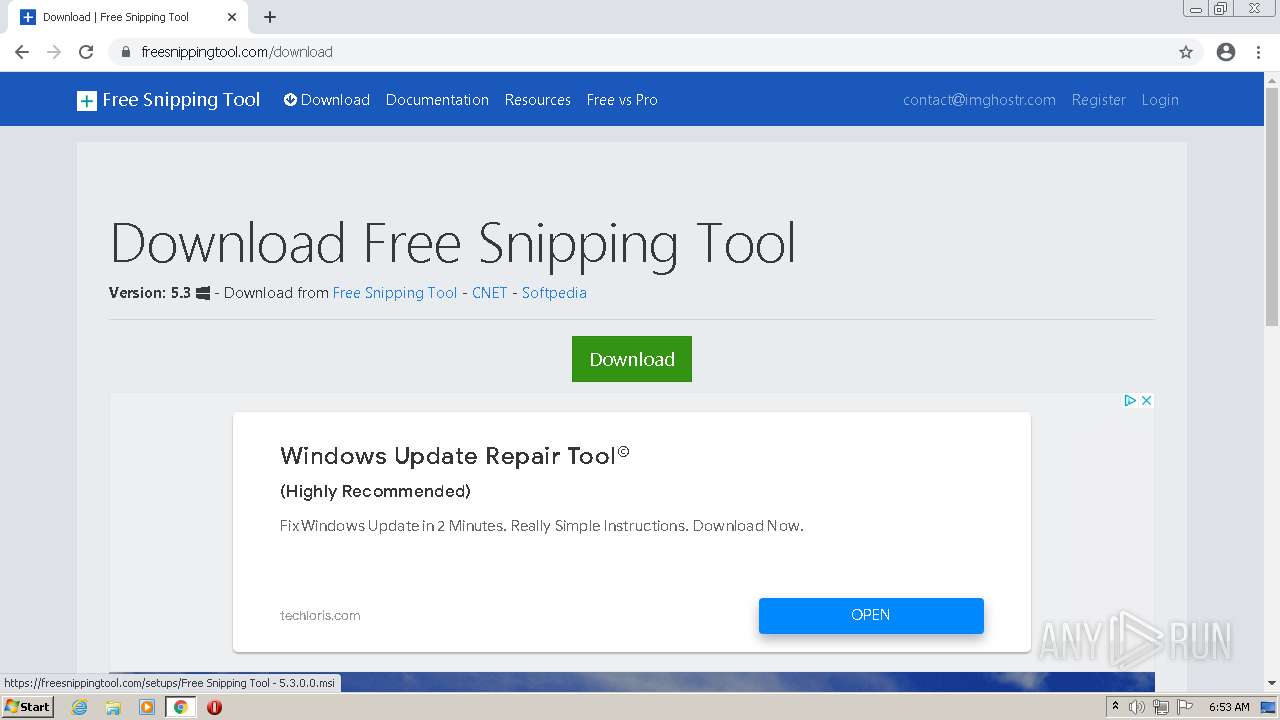Click the scrollbar up arrow
Viewport: 1280px width, 720px height.
pos(1272,79)
